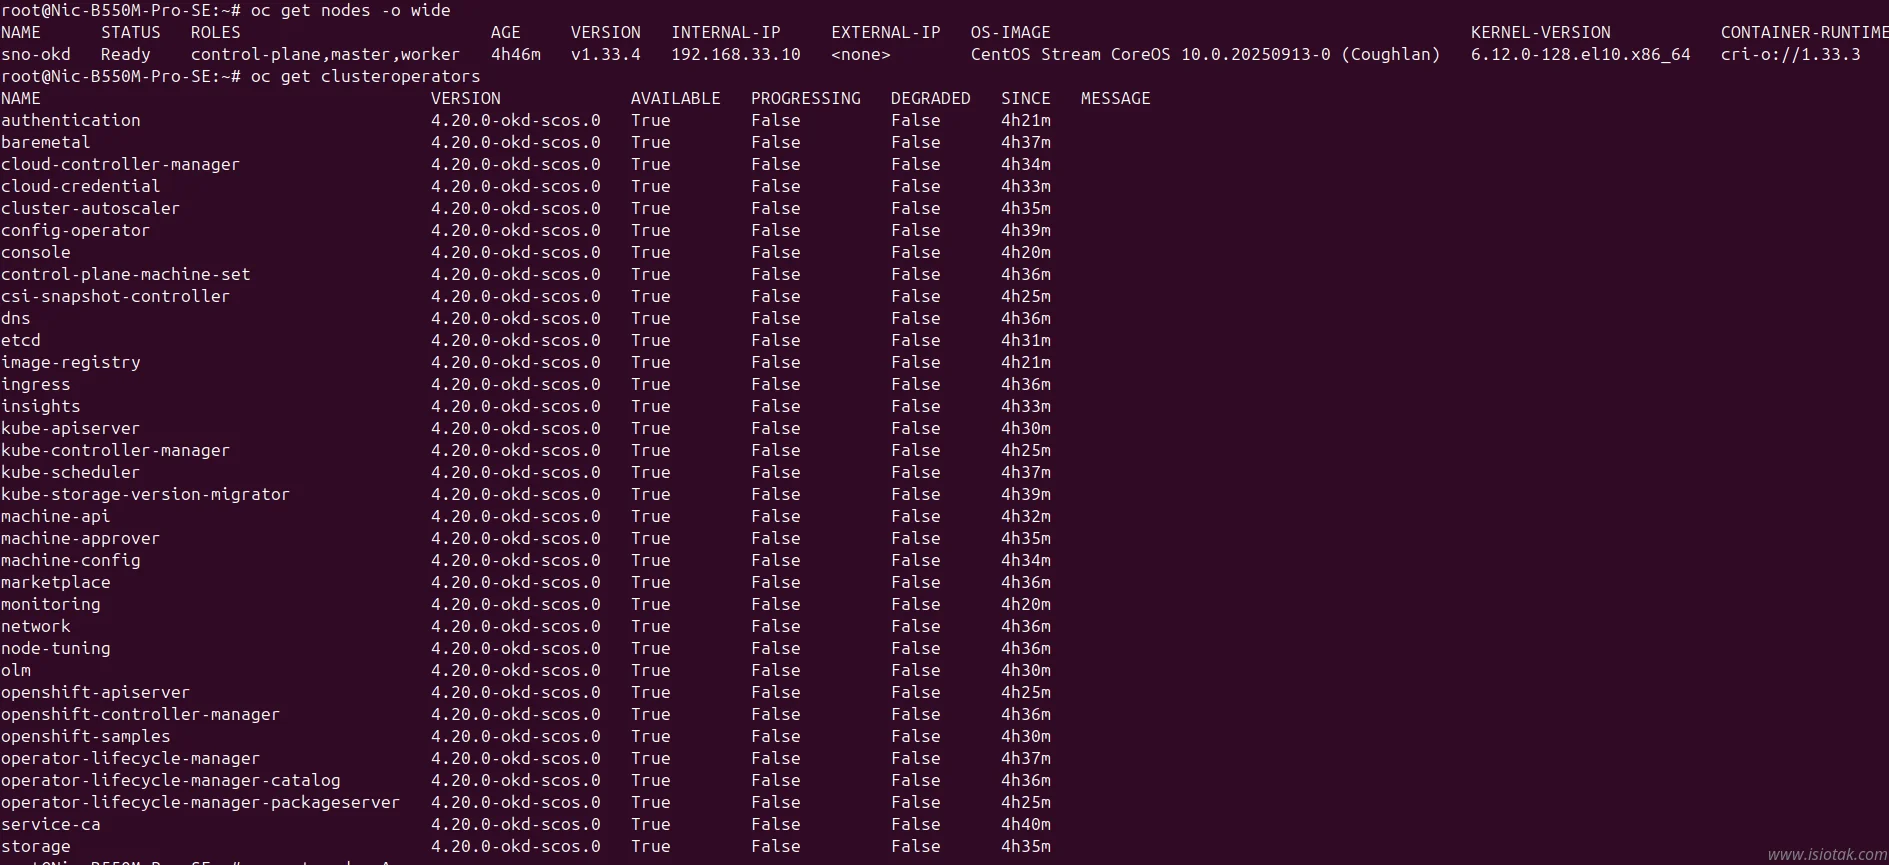Click operator name 'config-operator'
Image resolution: width=1889 pixels, height=865 pixels.
point(76,231)
